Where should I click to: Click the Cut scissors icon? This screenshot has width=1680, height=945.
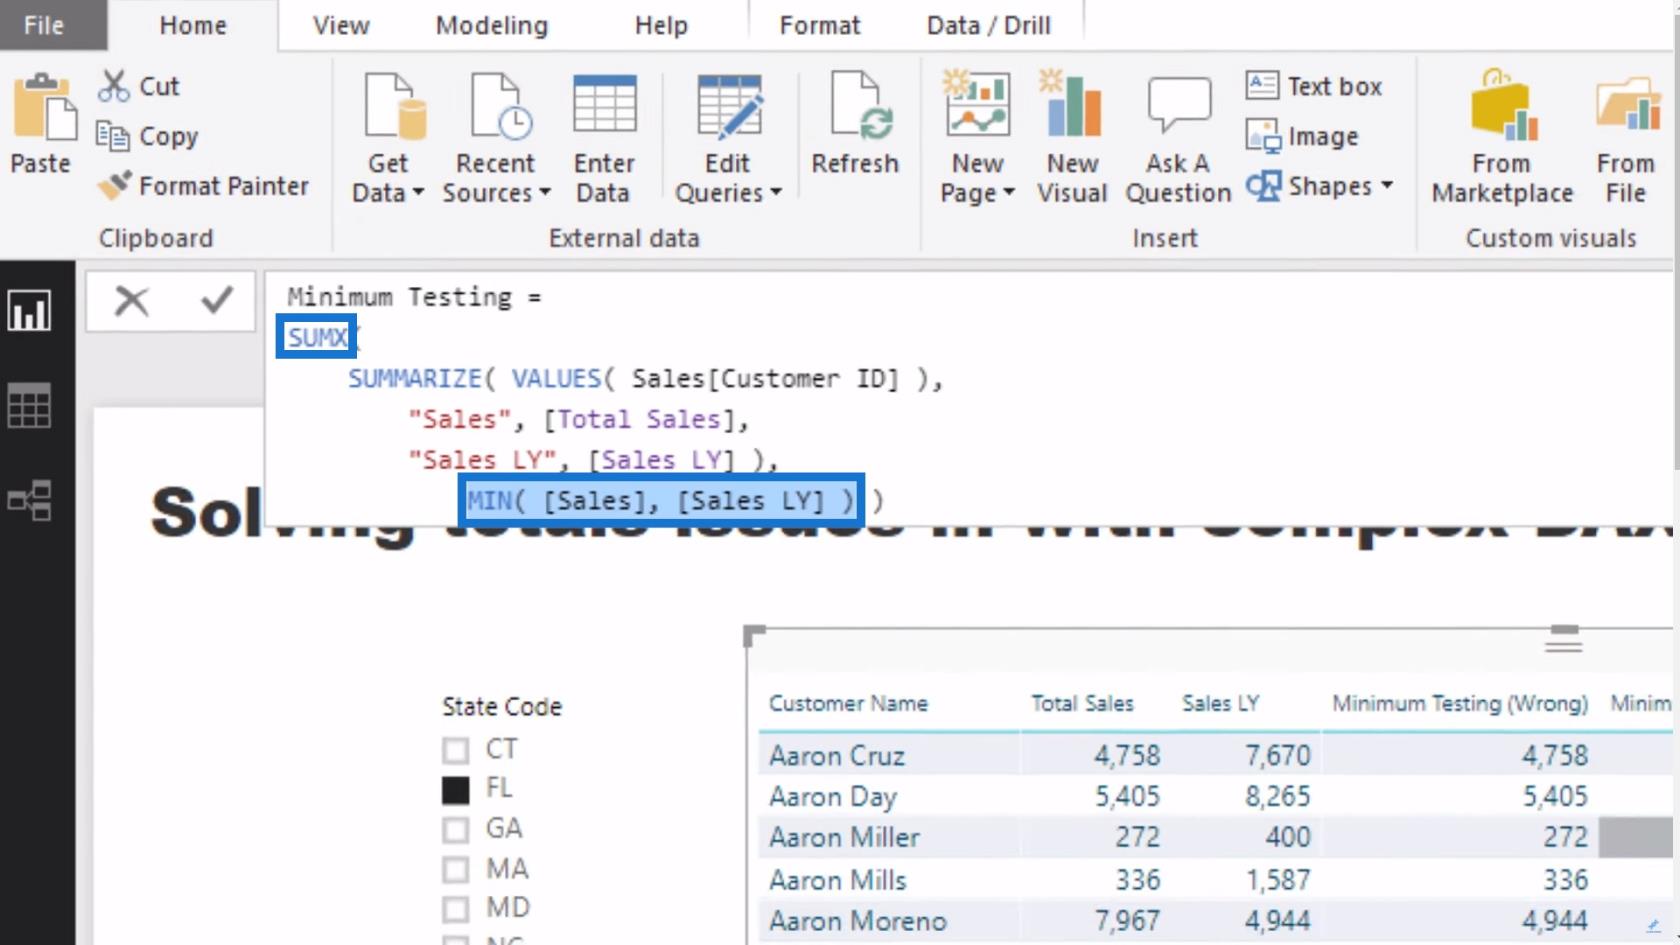point(113,86)
